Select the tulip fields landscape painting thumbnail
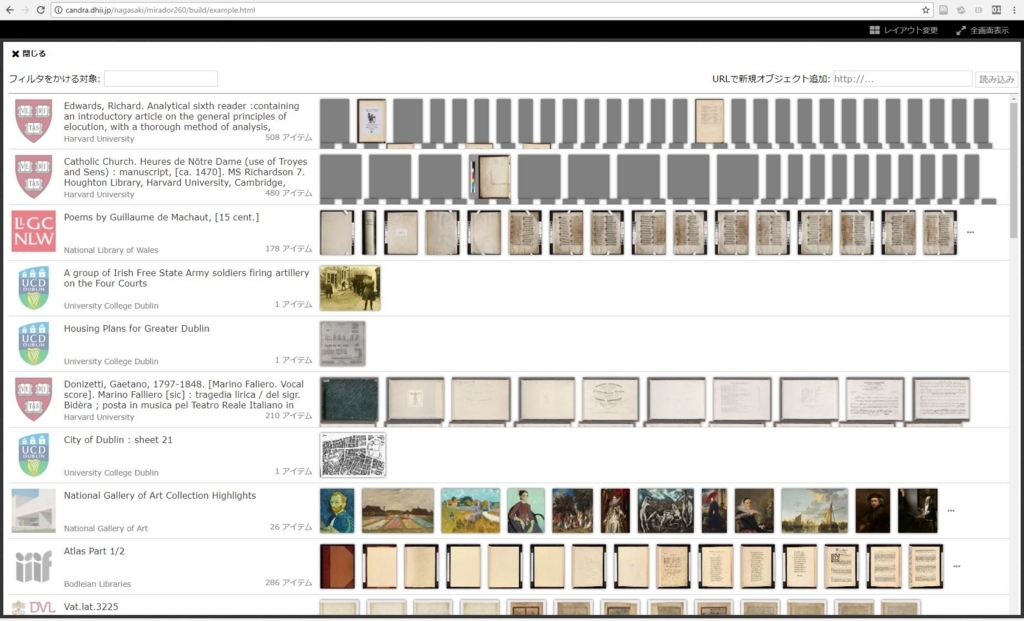The image size is (1024, 621). (398, 511)
